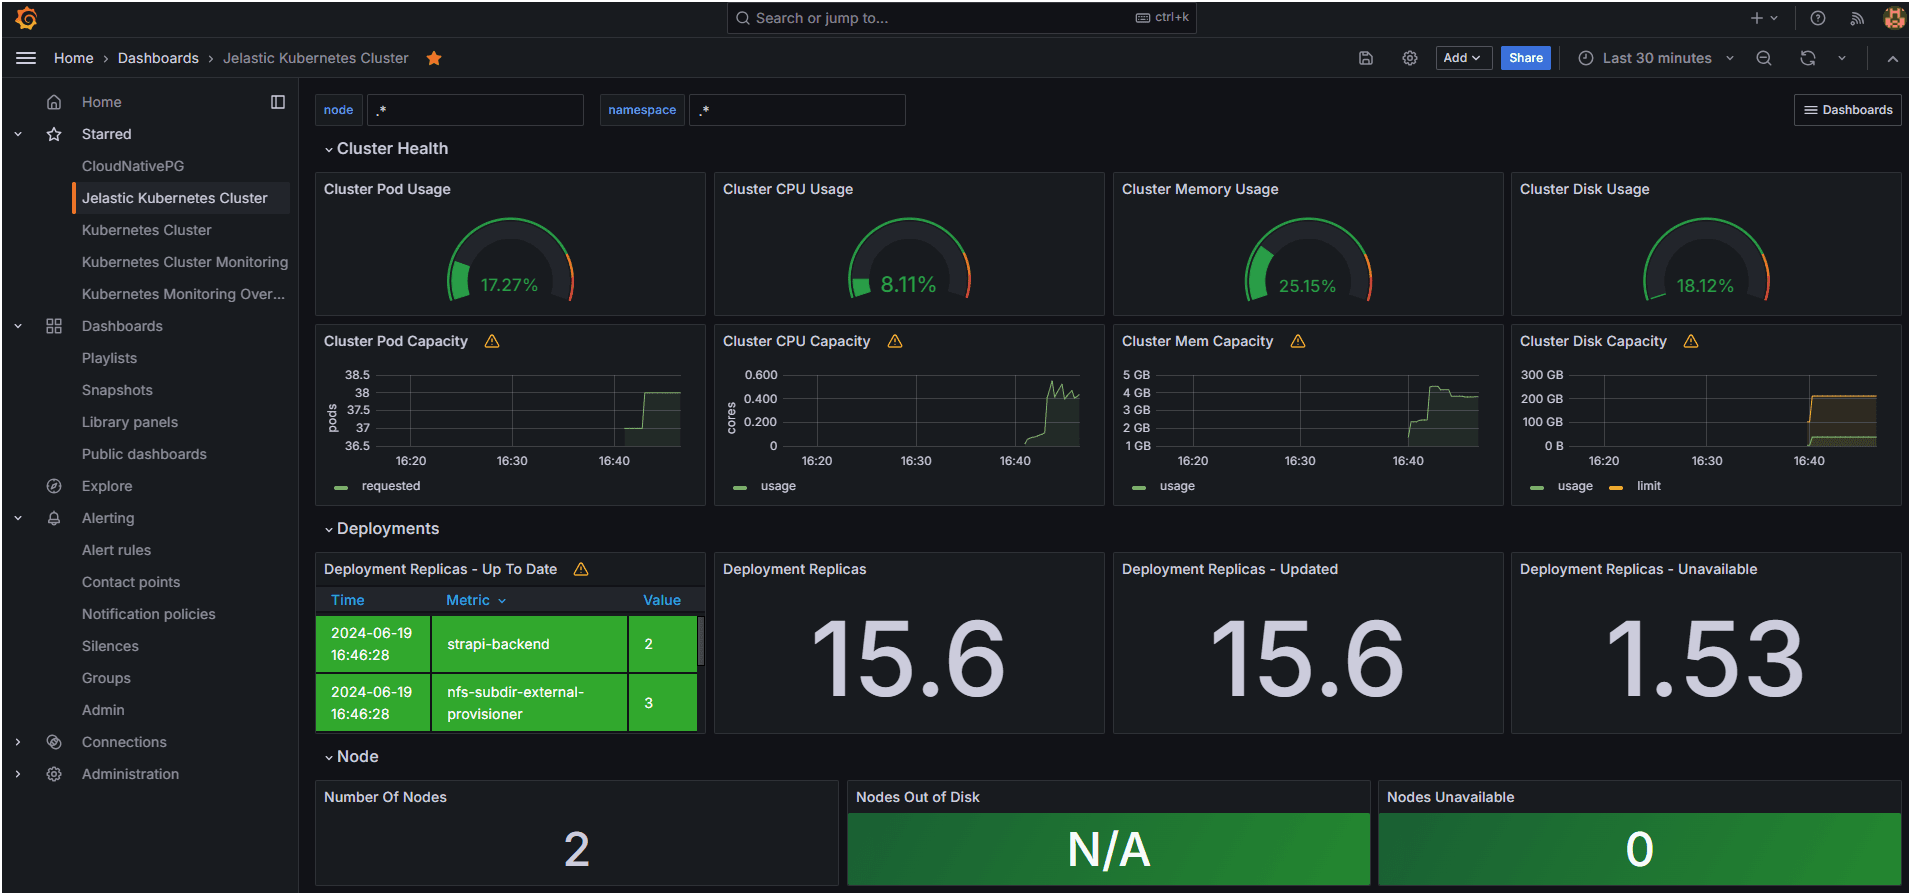This screenshot has height=895, width=1911.
Task: Open the refresh interval dropdown arrow
Action: click(x=1842, y=58)
